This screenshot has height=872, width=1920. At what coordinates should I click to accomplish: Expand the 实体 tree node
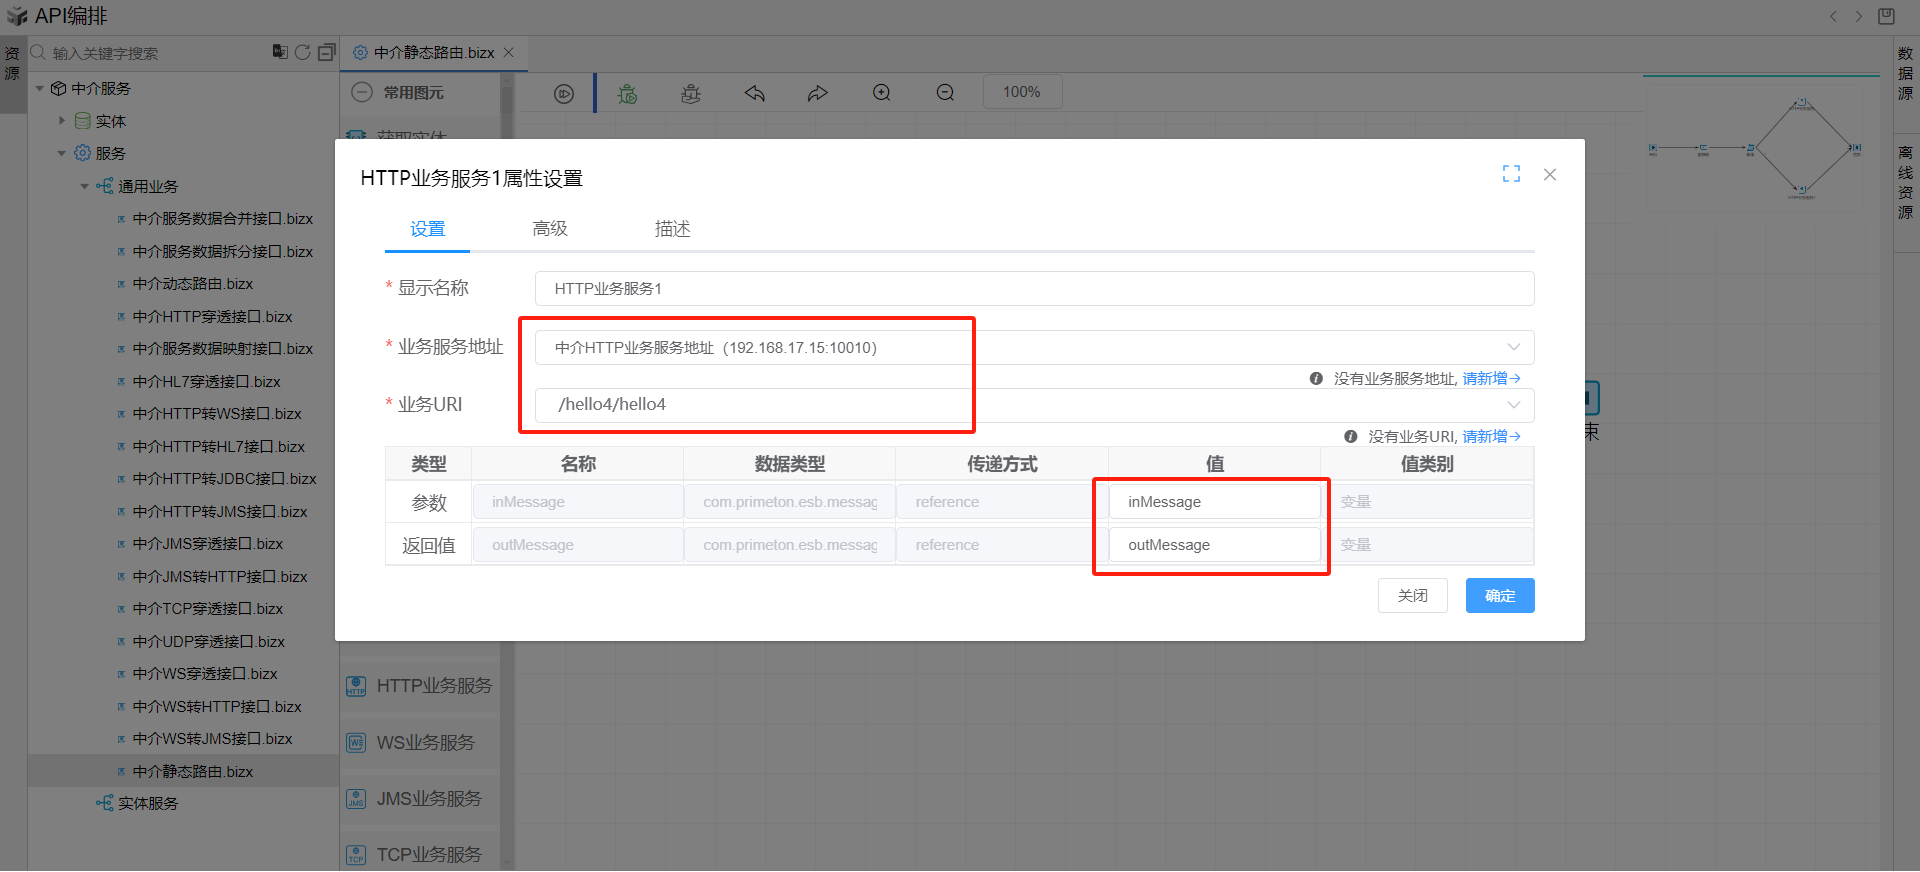(x=62, y=121)
